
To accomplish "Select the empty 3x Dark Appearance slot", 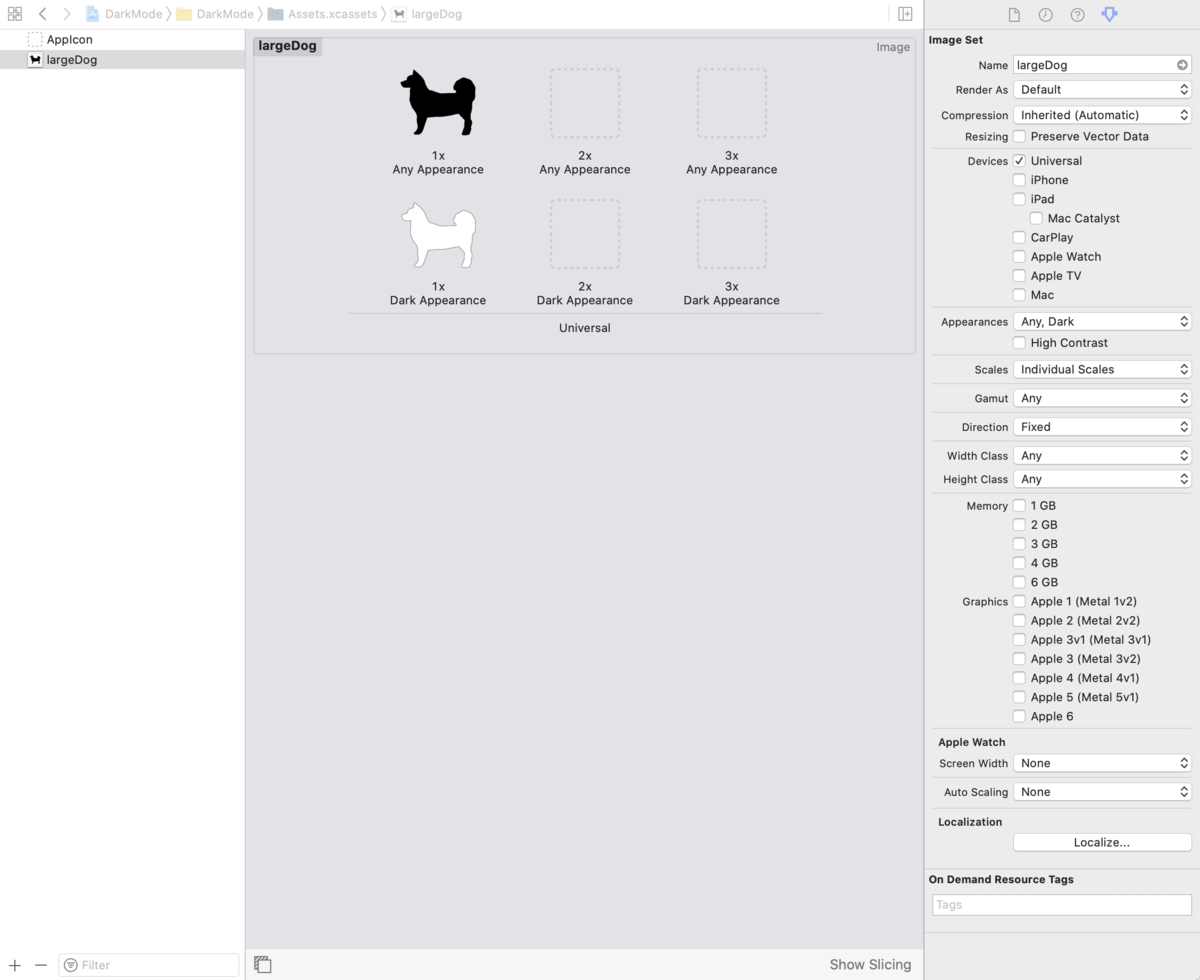I will tap(732, 234).
